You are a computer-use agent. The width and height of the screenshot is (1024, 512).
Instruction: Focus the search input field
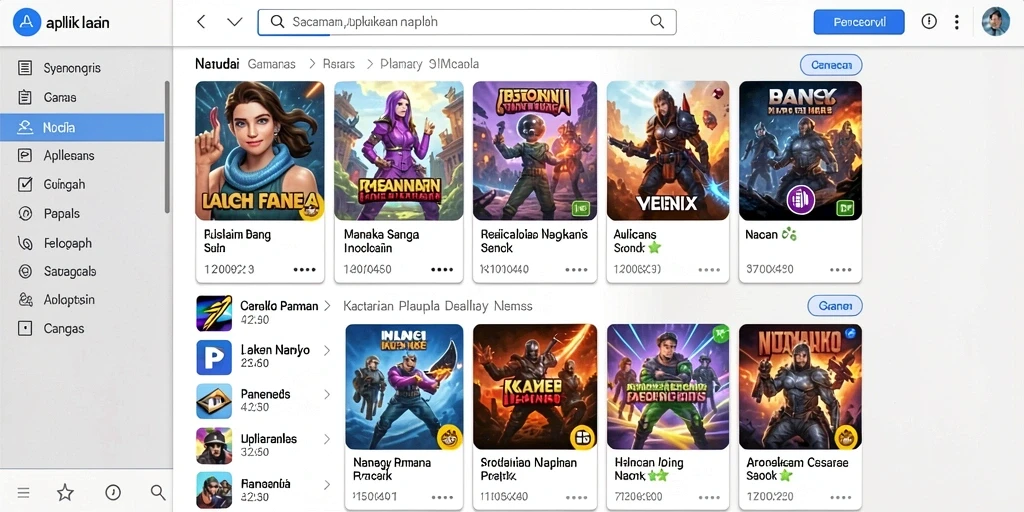click(x=467, y=22)
